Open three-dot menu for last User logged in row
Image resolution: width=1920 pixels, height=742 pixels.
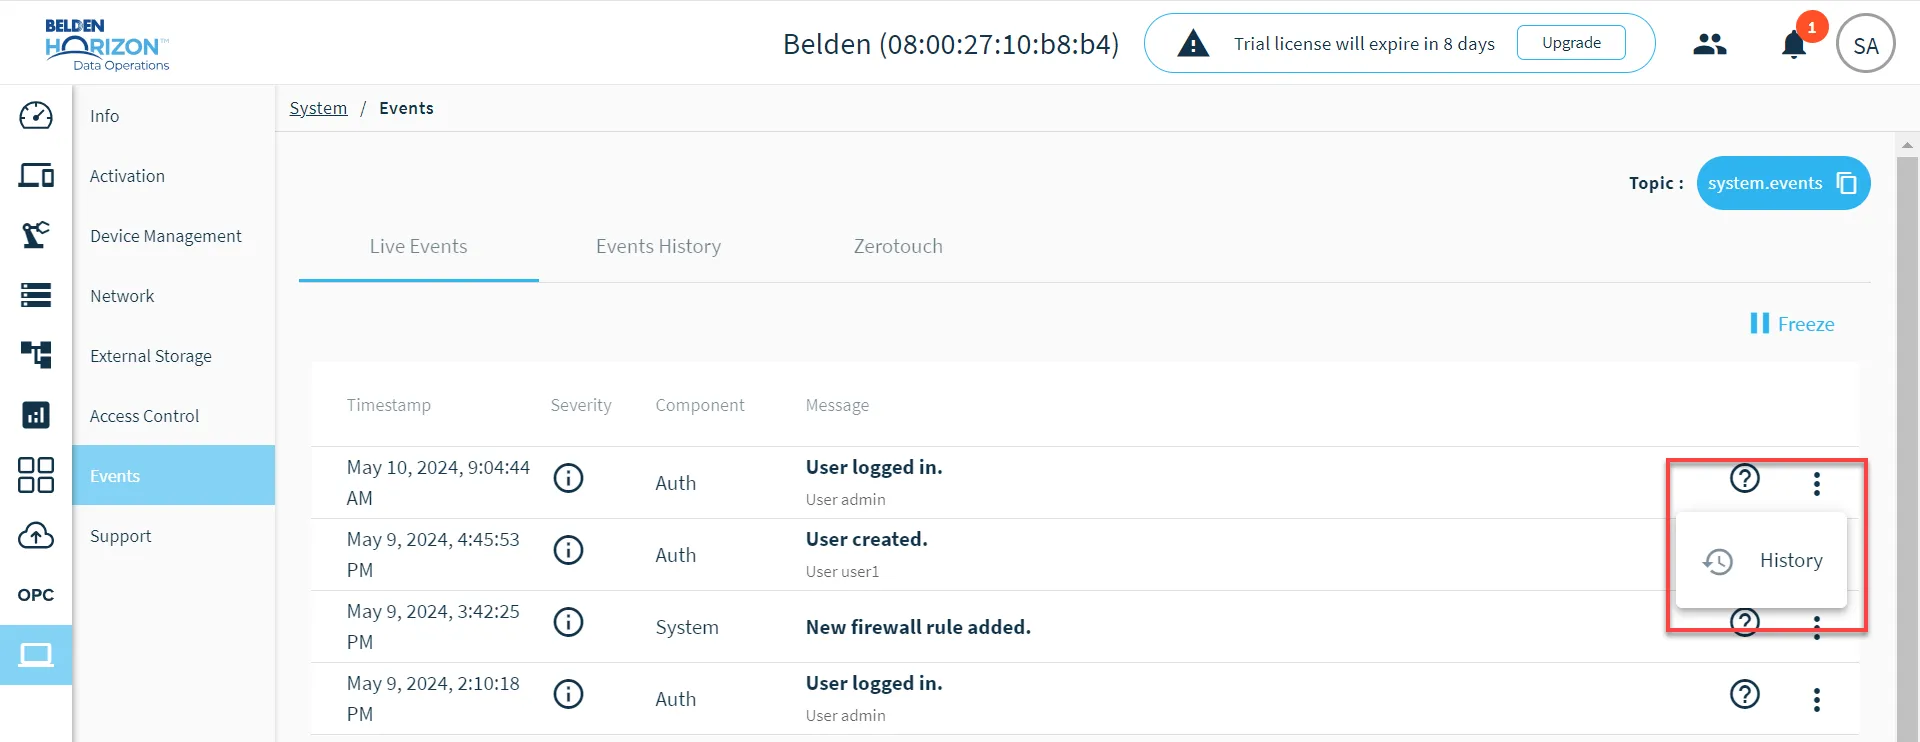click(1817, 700)
